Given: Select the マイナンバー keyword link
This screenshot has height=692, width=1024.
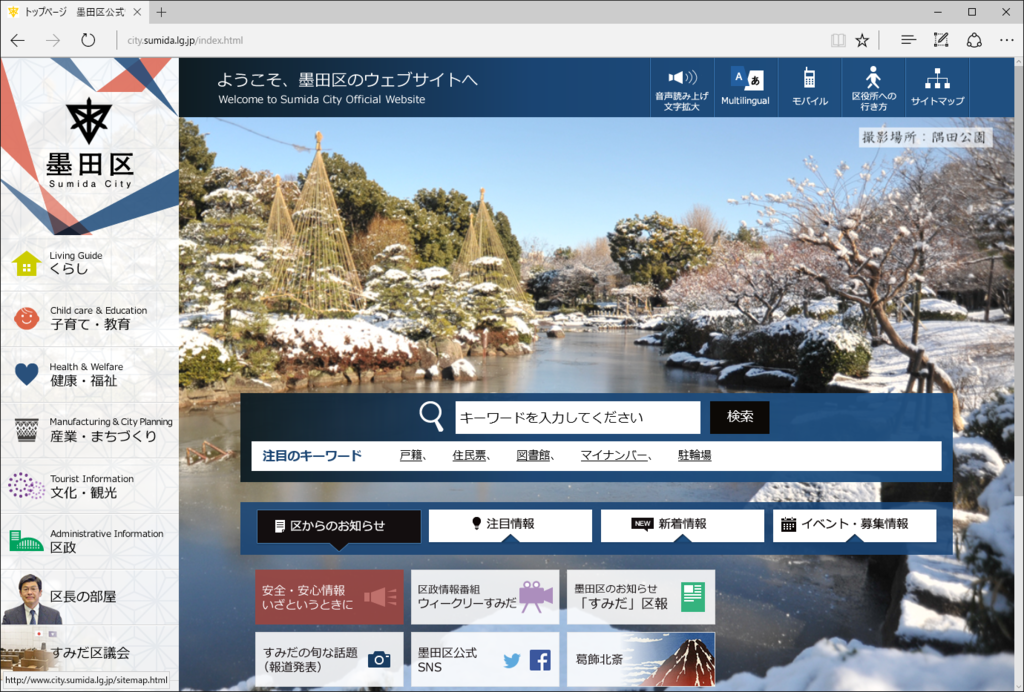Looking at the screenshot, I should pos(614,455).
